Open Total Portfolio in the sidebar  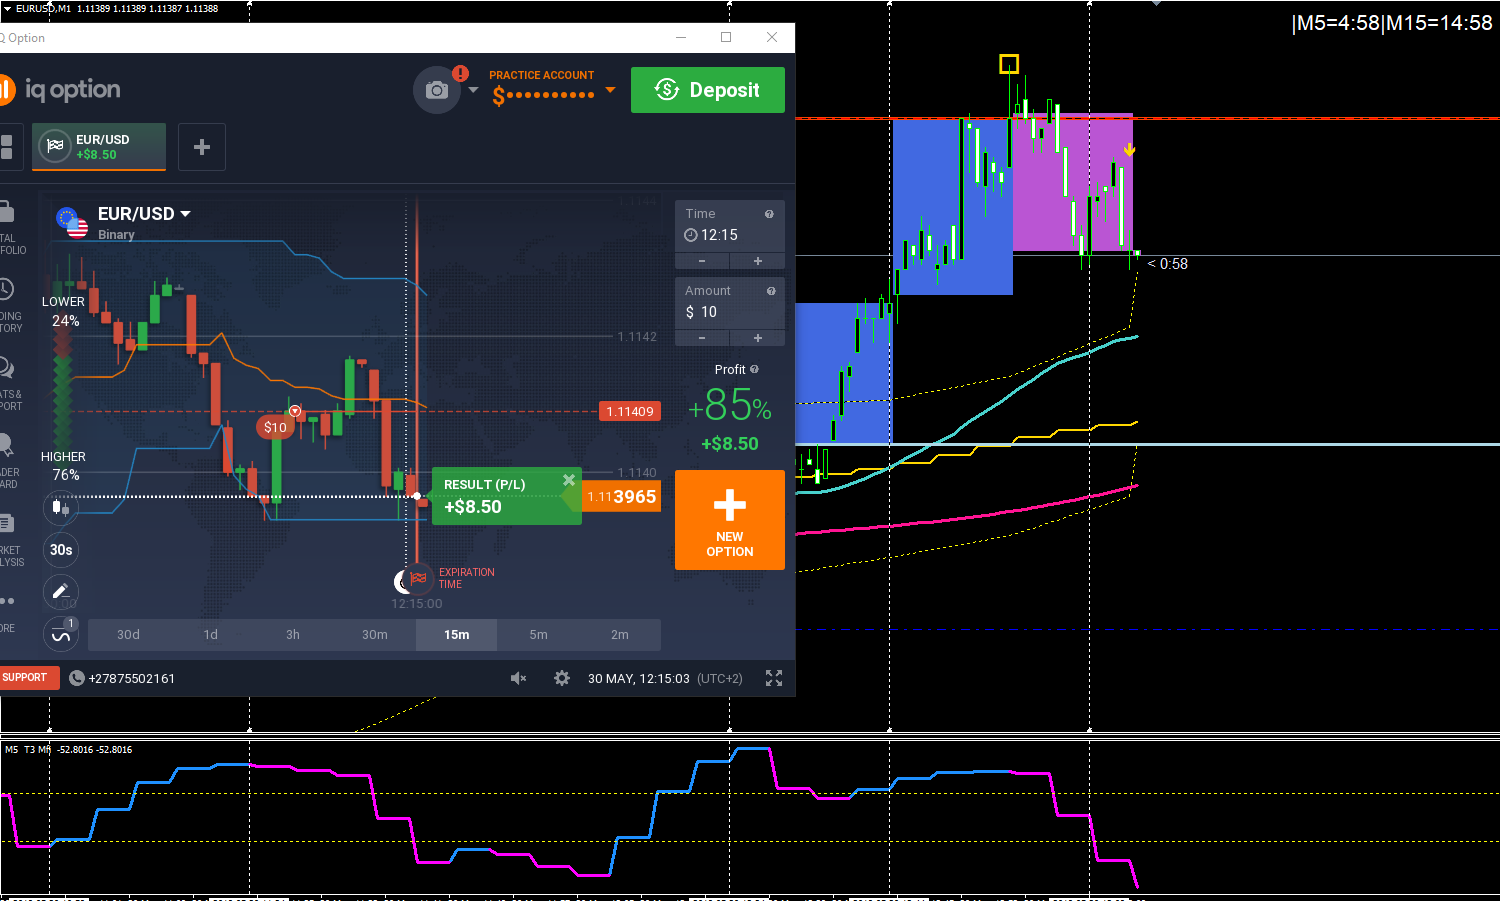8,228
